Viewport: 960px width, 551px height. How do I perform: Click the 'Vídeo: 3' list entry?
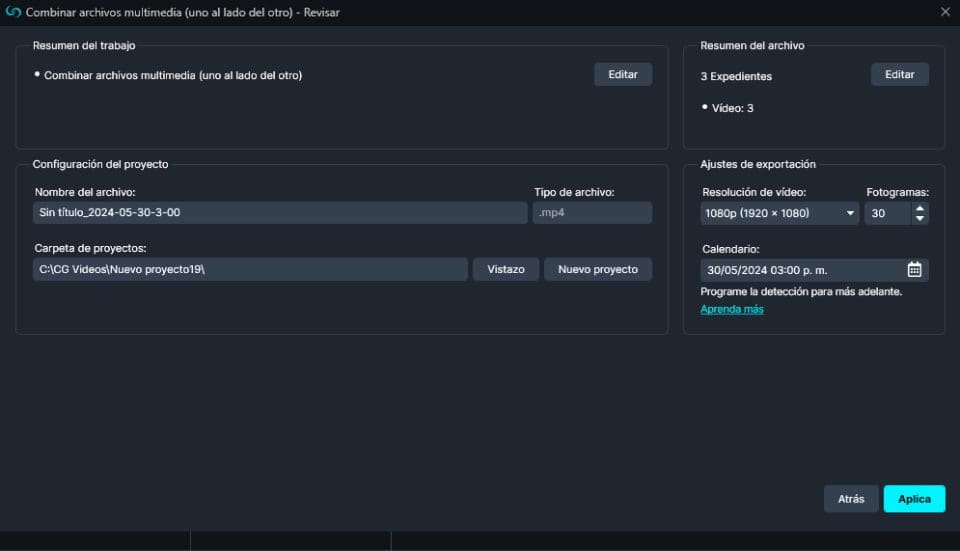(732, 108)
